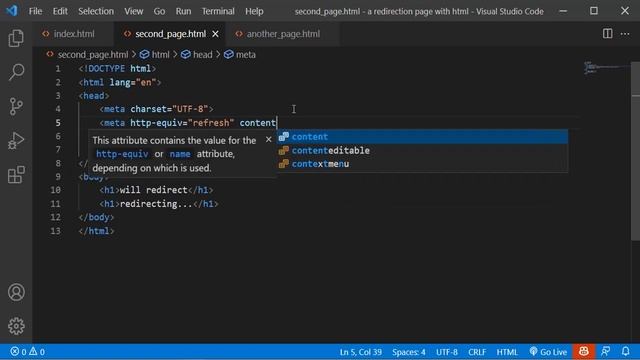Change file encoding UTF-8 in status bar
This screenshot has height=360, width=640.
447,351
